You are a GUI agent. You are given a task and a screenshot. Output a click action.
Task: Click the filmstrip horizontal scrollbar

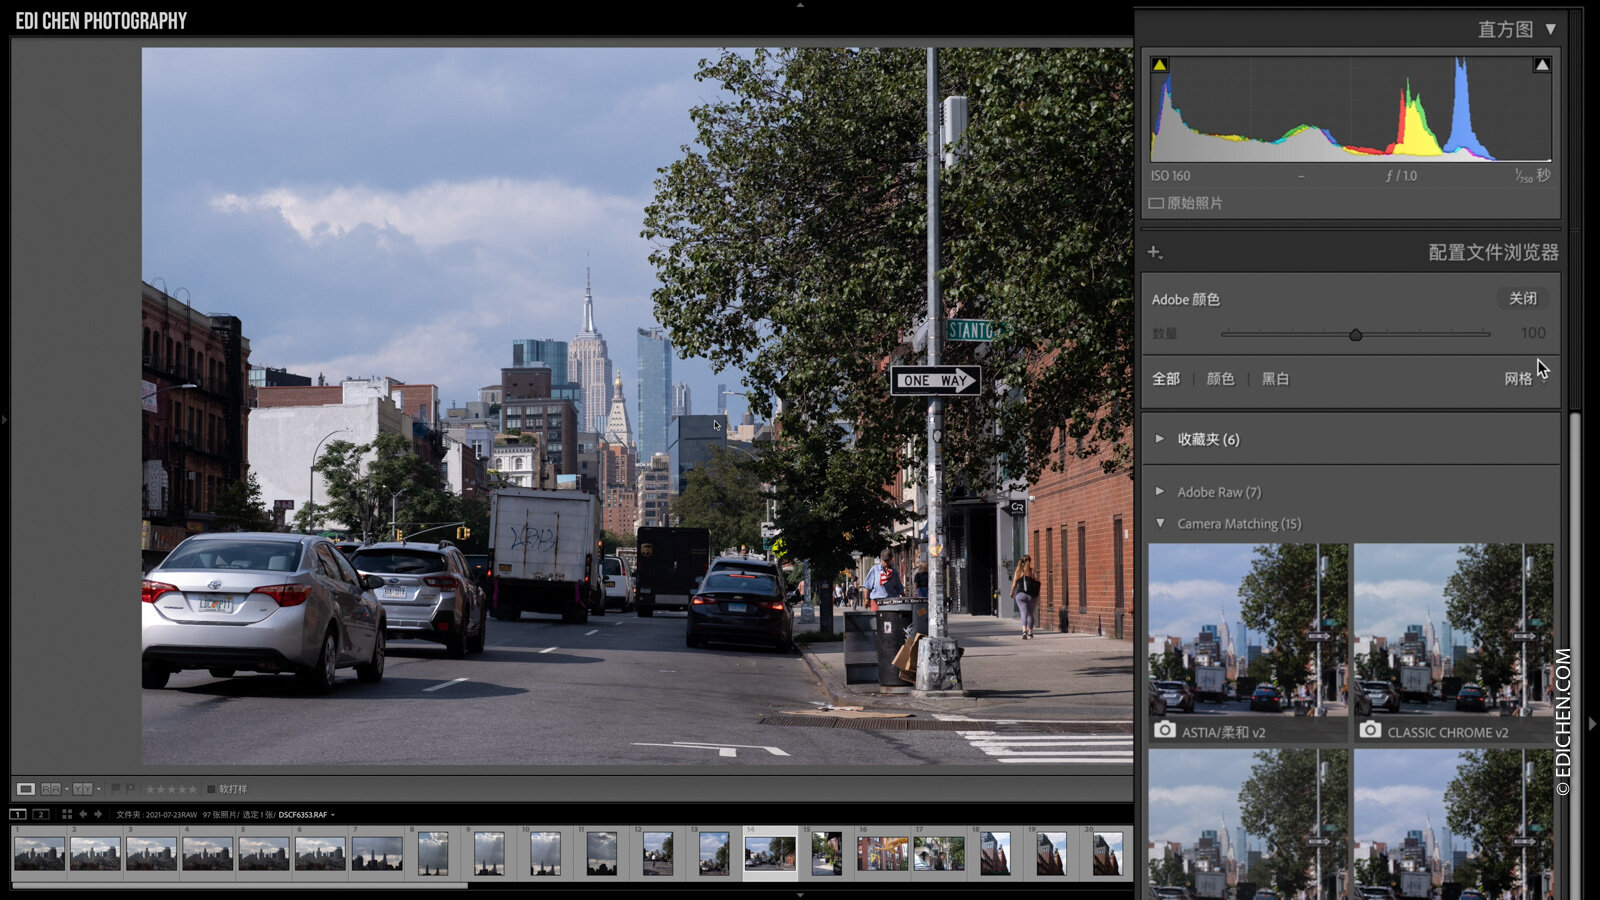(x=240, y=885)
